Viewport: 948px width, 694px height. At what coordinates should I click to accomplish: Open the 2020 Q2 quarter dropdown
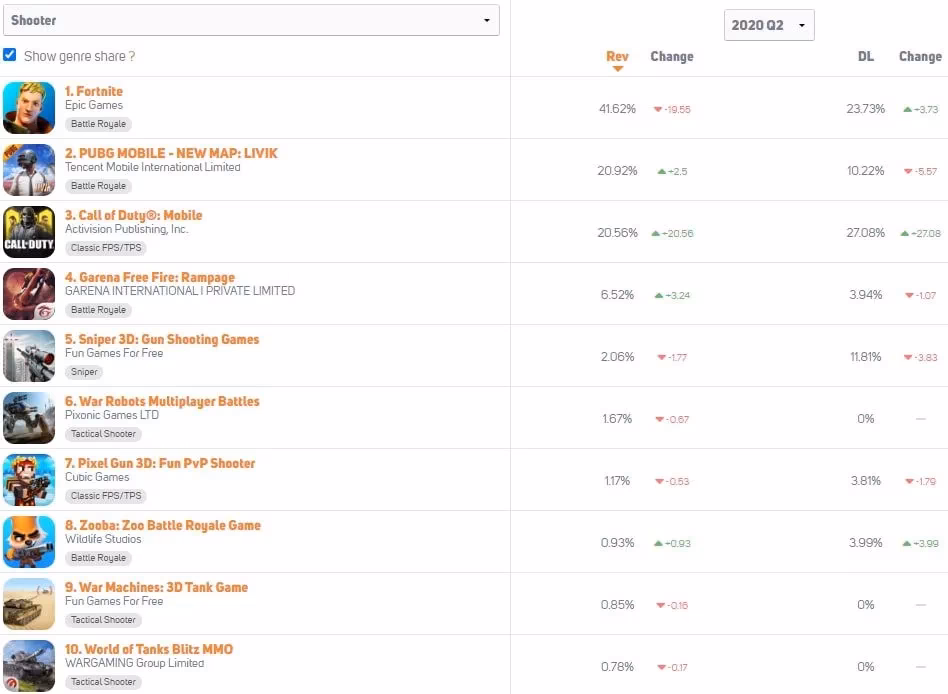tap(769, 25)
